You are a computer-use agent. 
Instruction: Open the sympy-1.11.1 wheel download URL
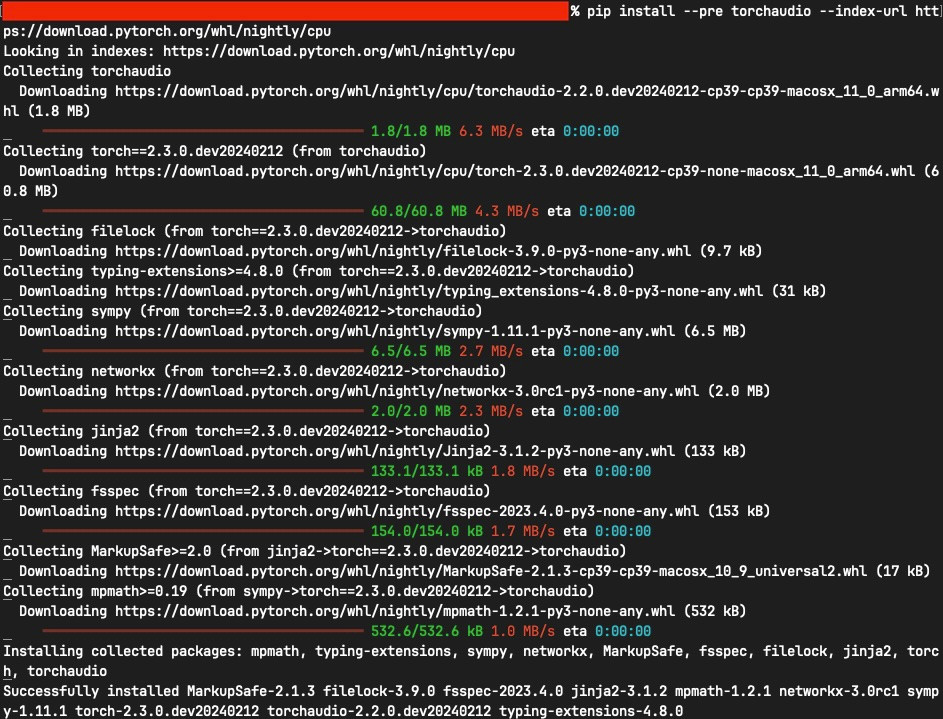[395, 331]
